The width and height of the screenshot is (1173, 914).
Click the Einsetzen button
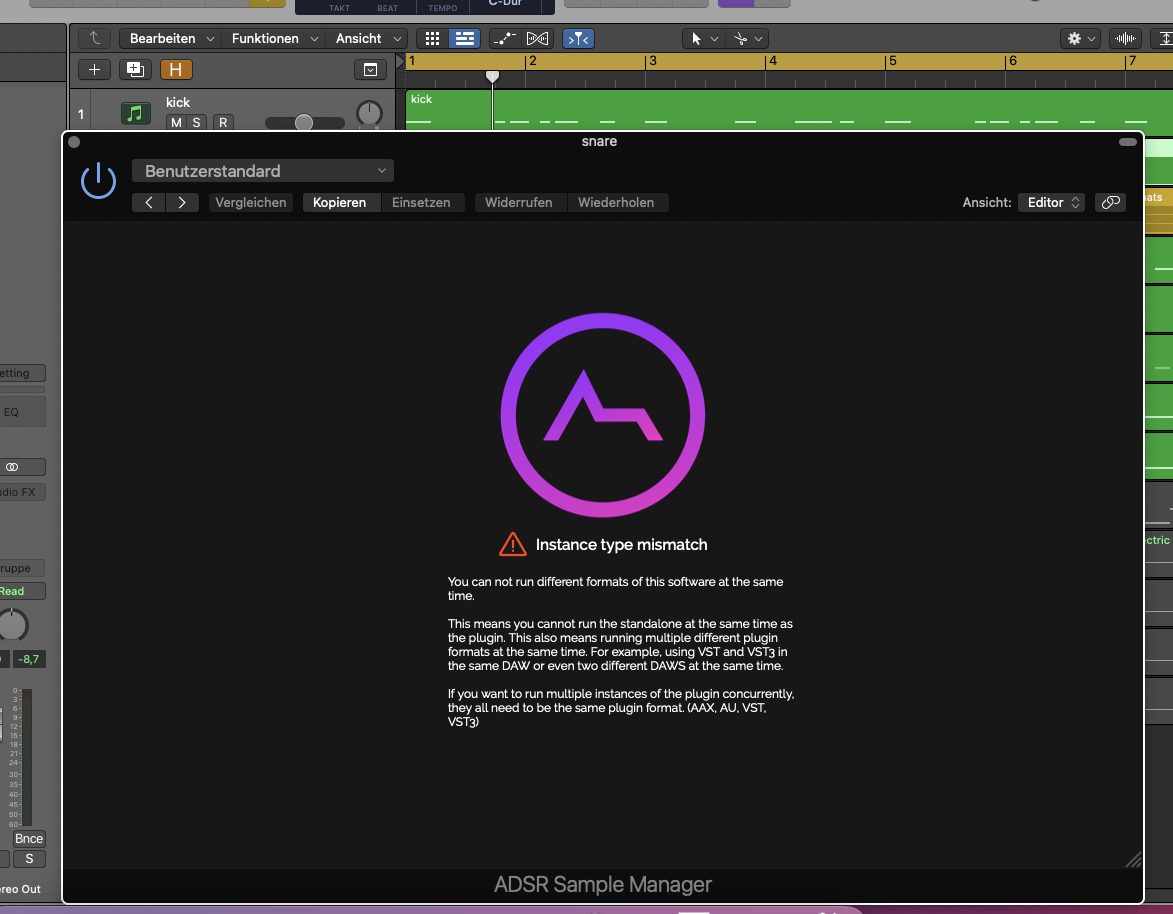[x=421, y=203]
